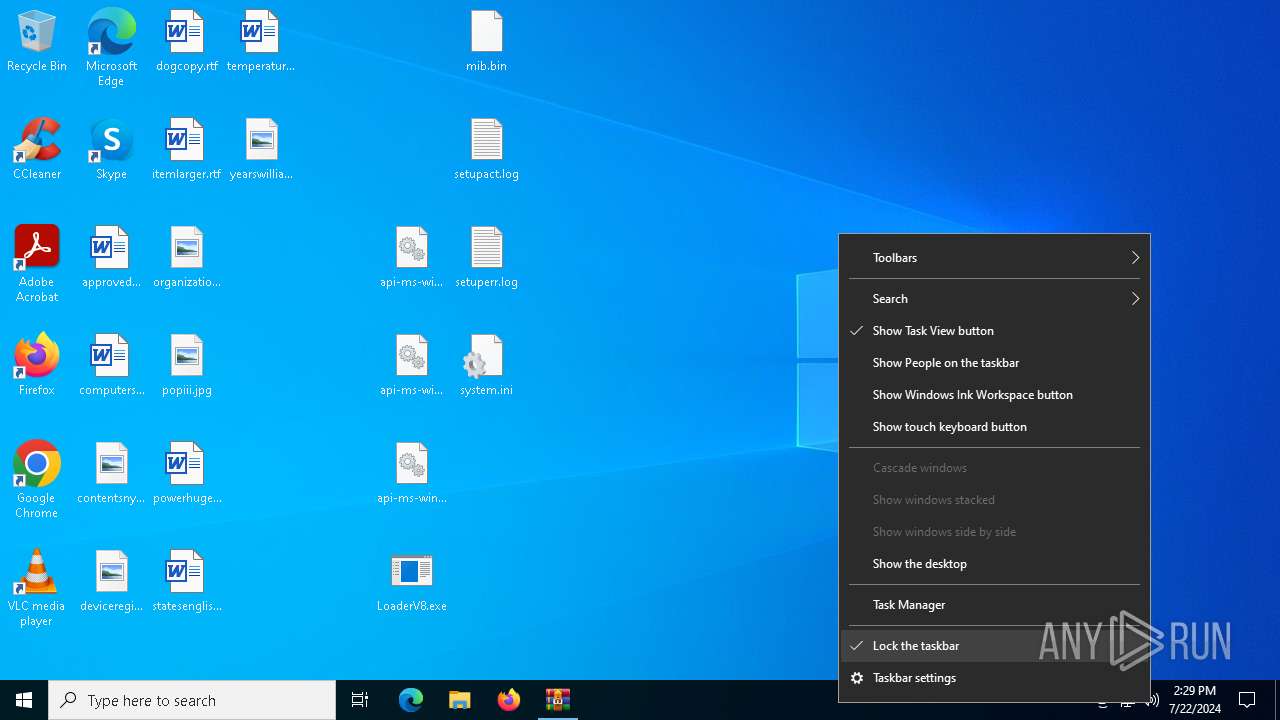The width and height of the screenshot is (1280, 720).
Task: Select the computers... Word document
Action: (x=111, y=366)
